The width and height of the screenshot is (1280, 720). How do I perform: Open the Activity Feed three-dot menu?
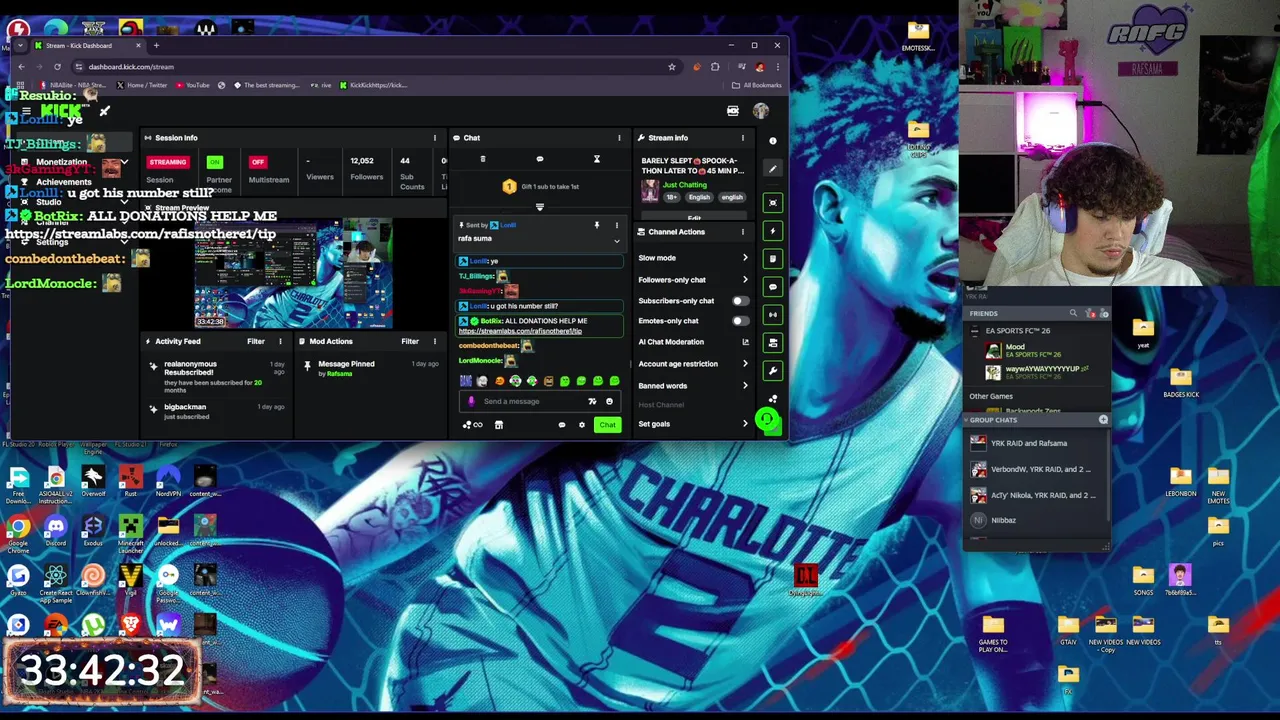point(280,341)
